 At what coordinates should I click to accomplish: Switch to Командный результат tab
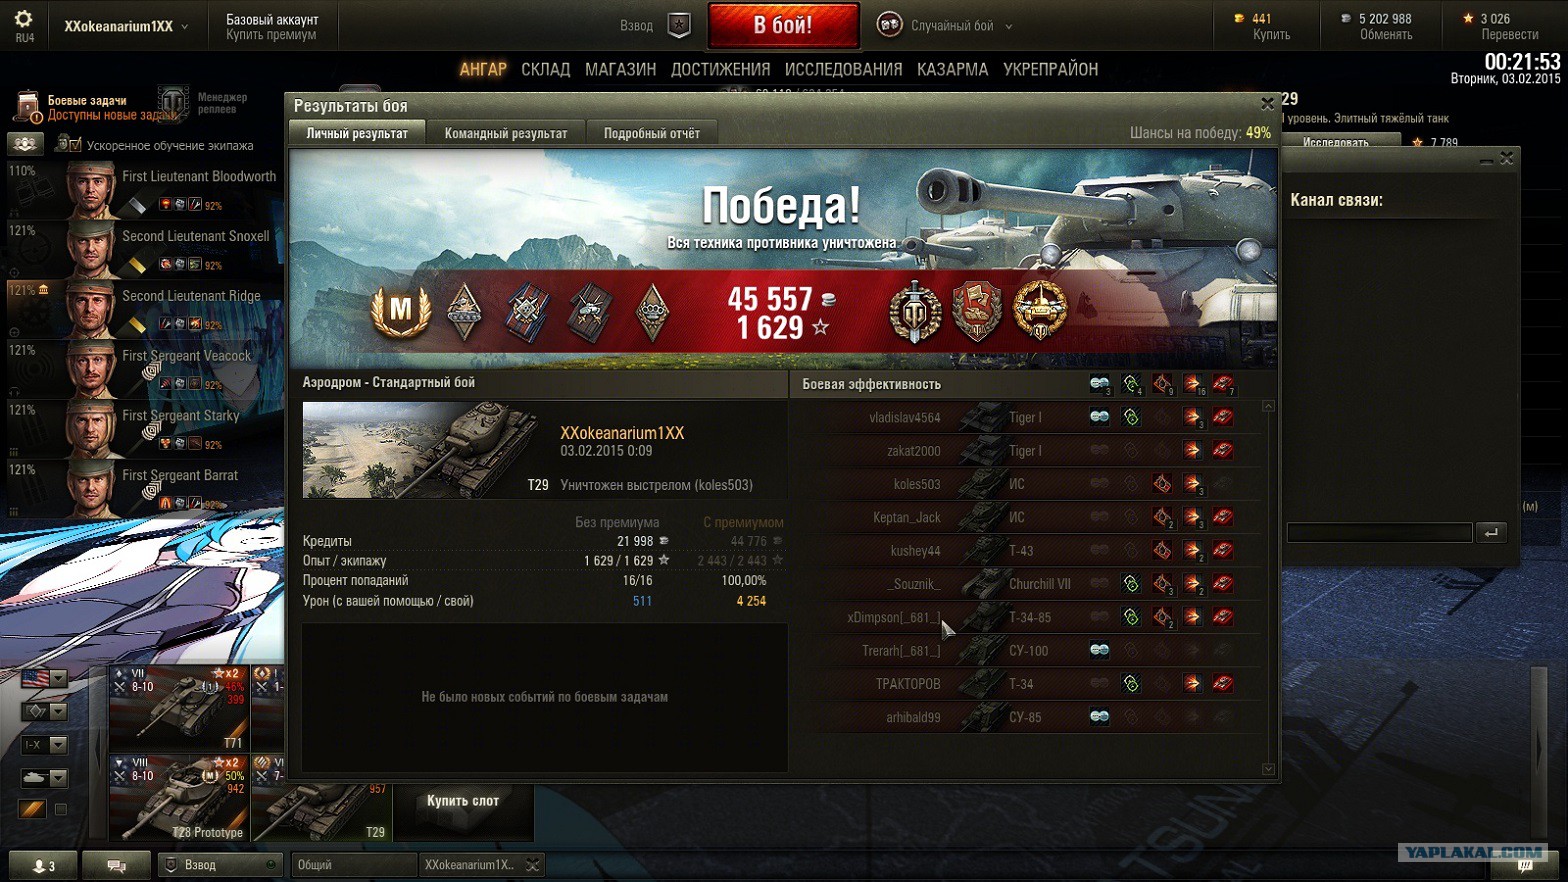pyautogui.click(x=506, y=133)
